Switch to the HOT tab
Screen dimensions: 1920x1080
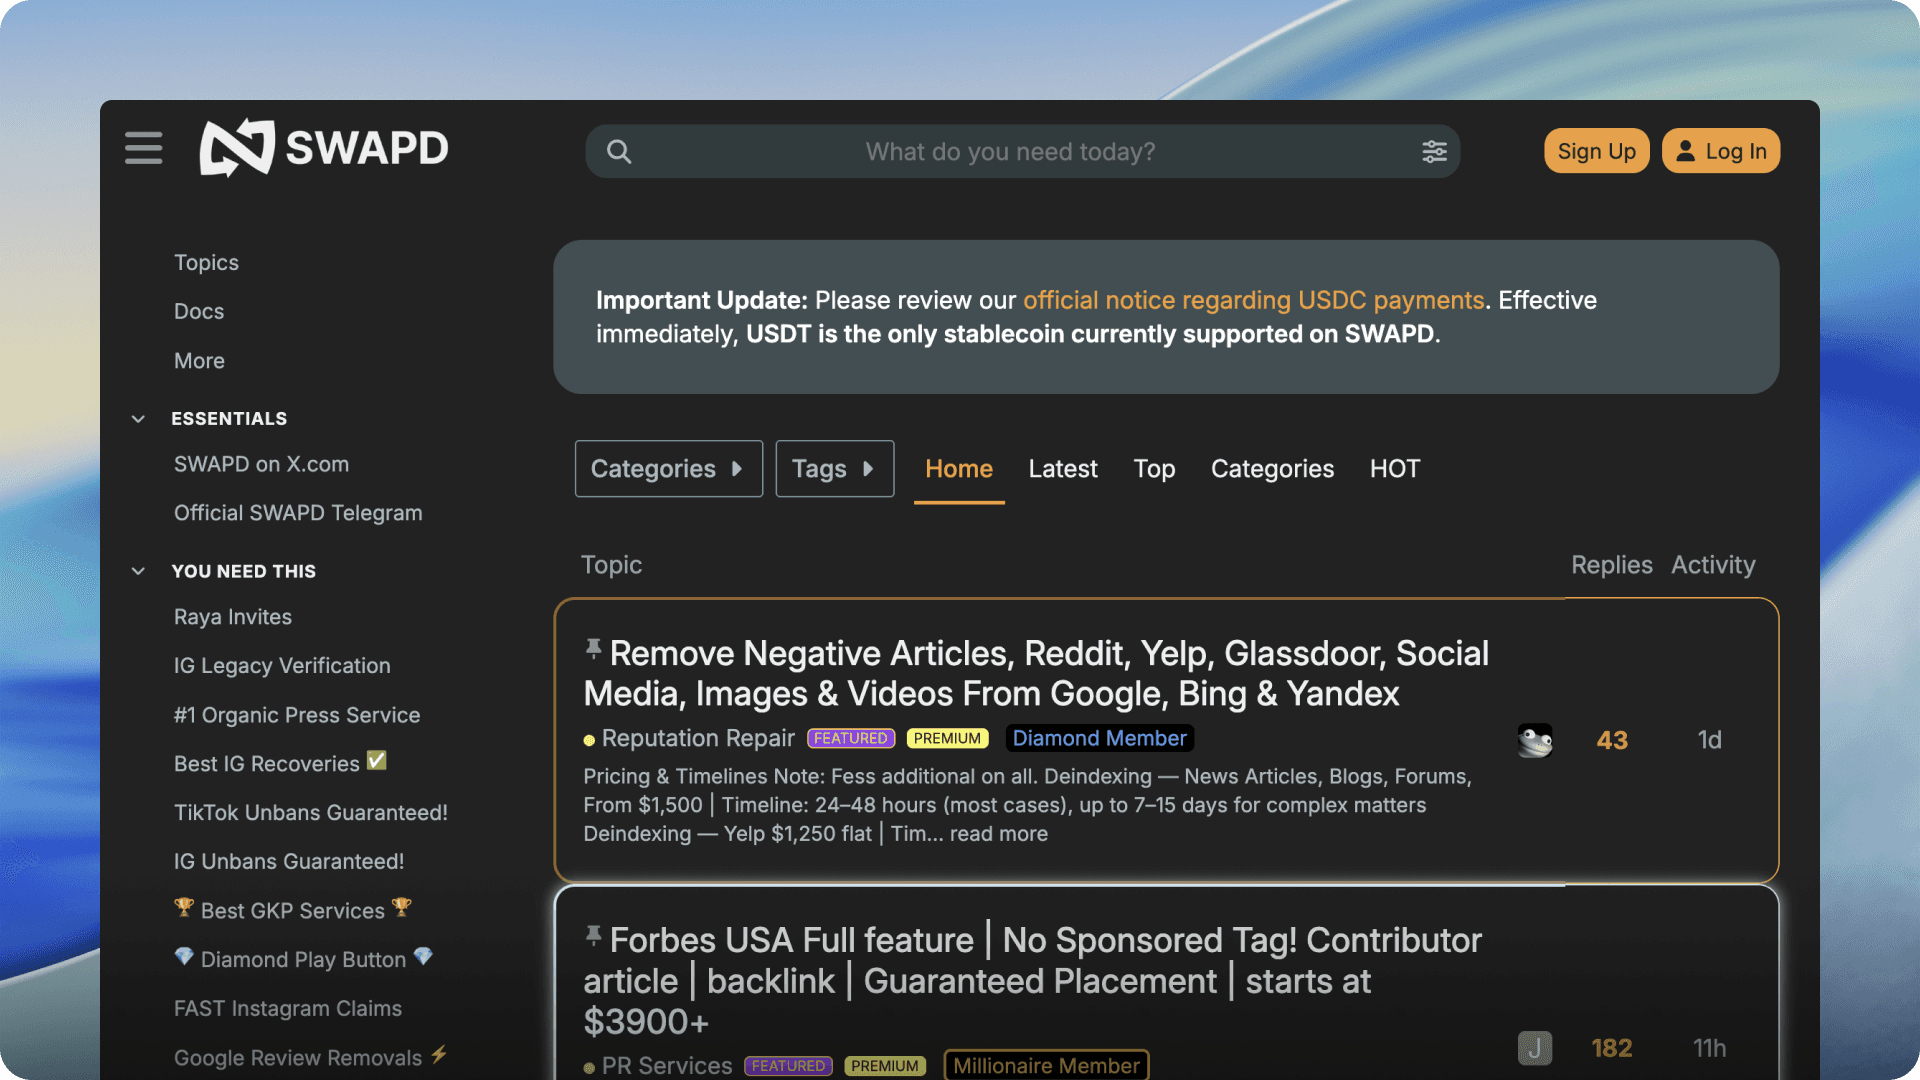1394,469
